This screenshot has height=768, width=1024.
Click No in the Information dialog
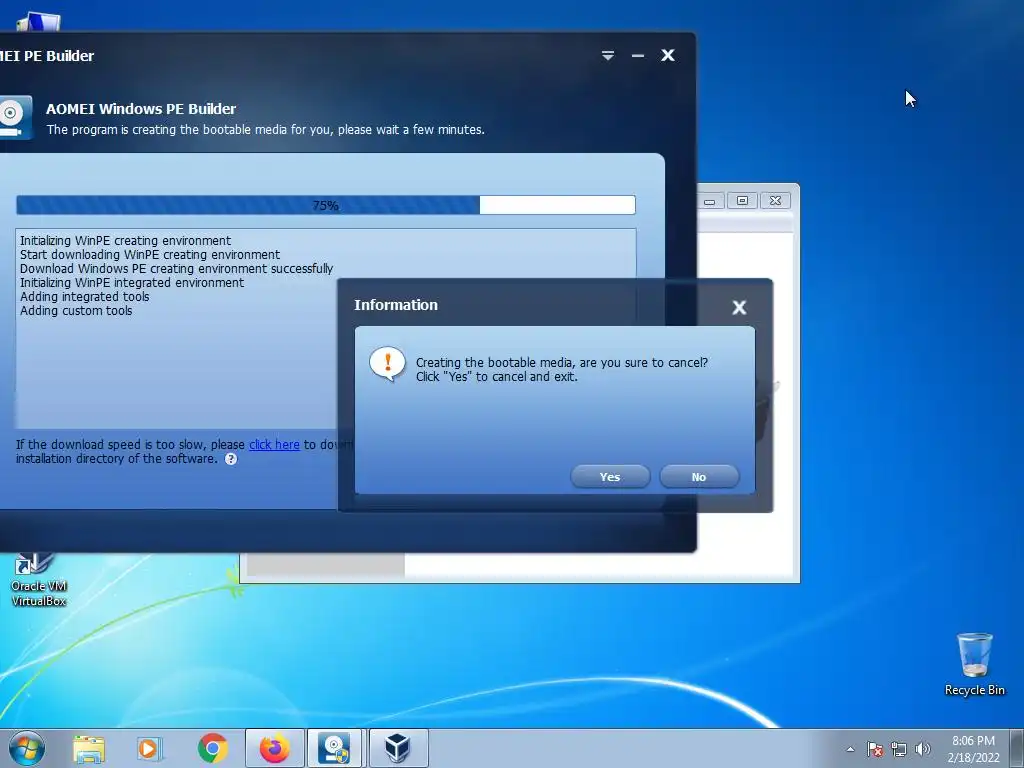click(699, 477)
